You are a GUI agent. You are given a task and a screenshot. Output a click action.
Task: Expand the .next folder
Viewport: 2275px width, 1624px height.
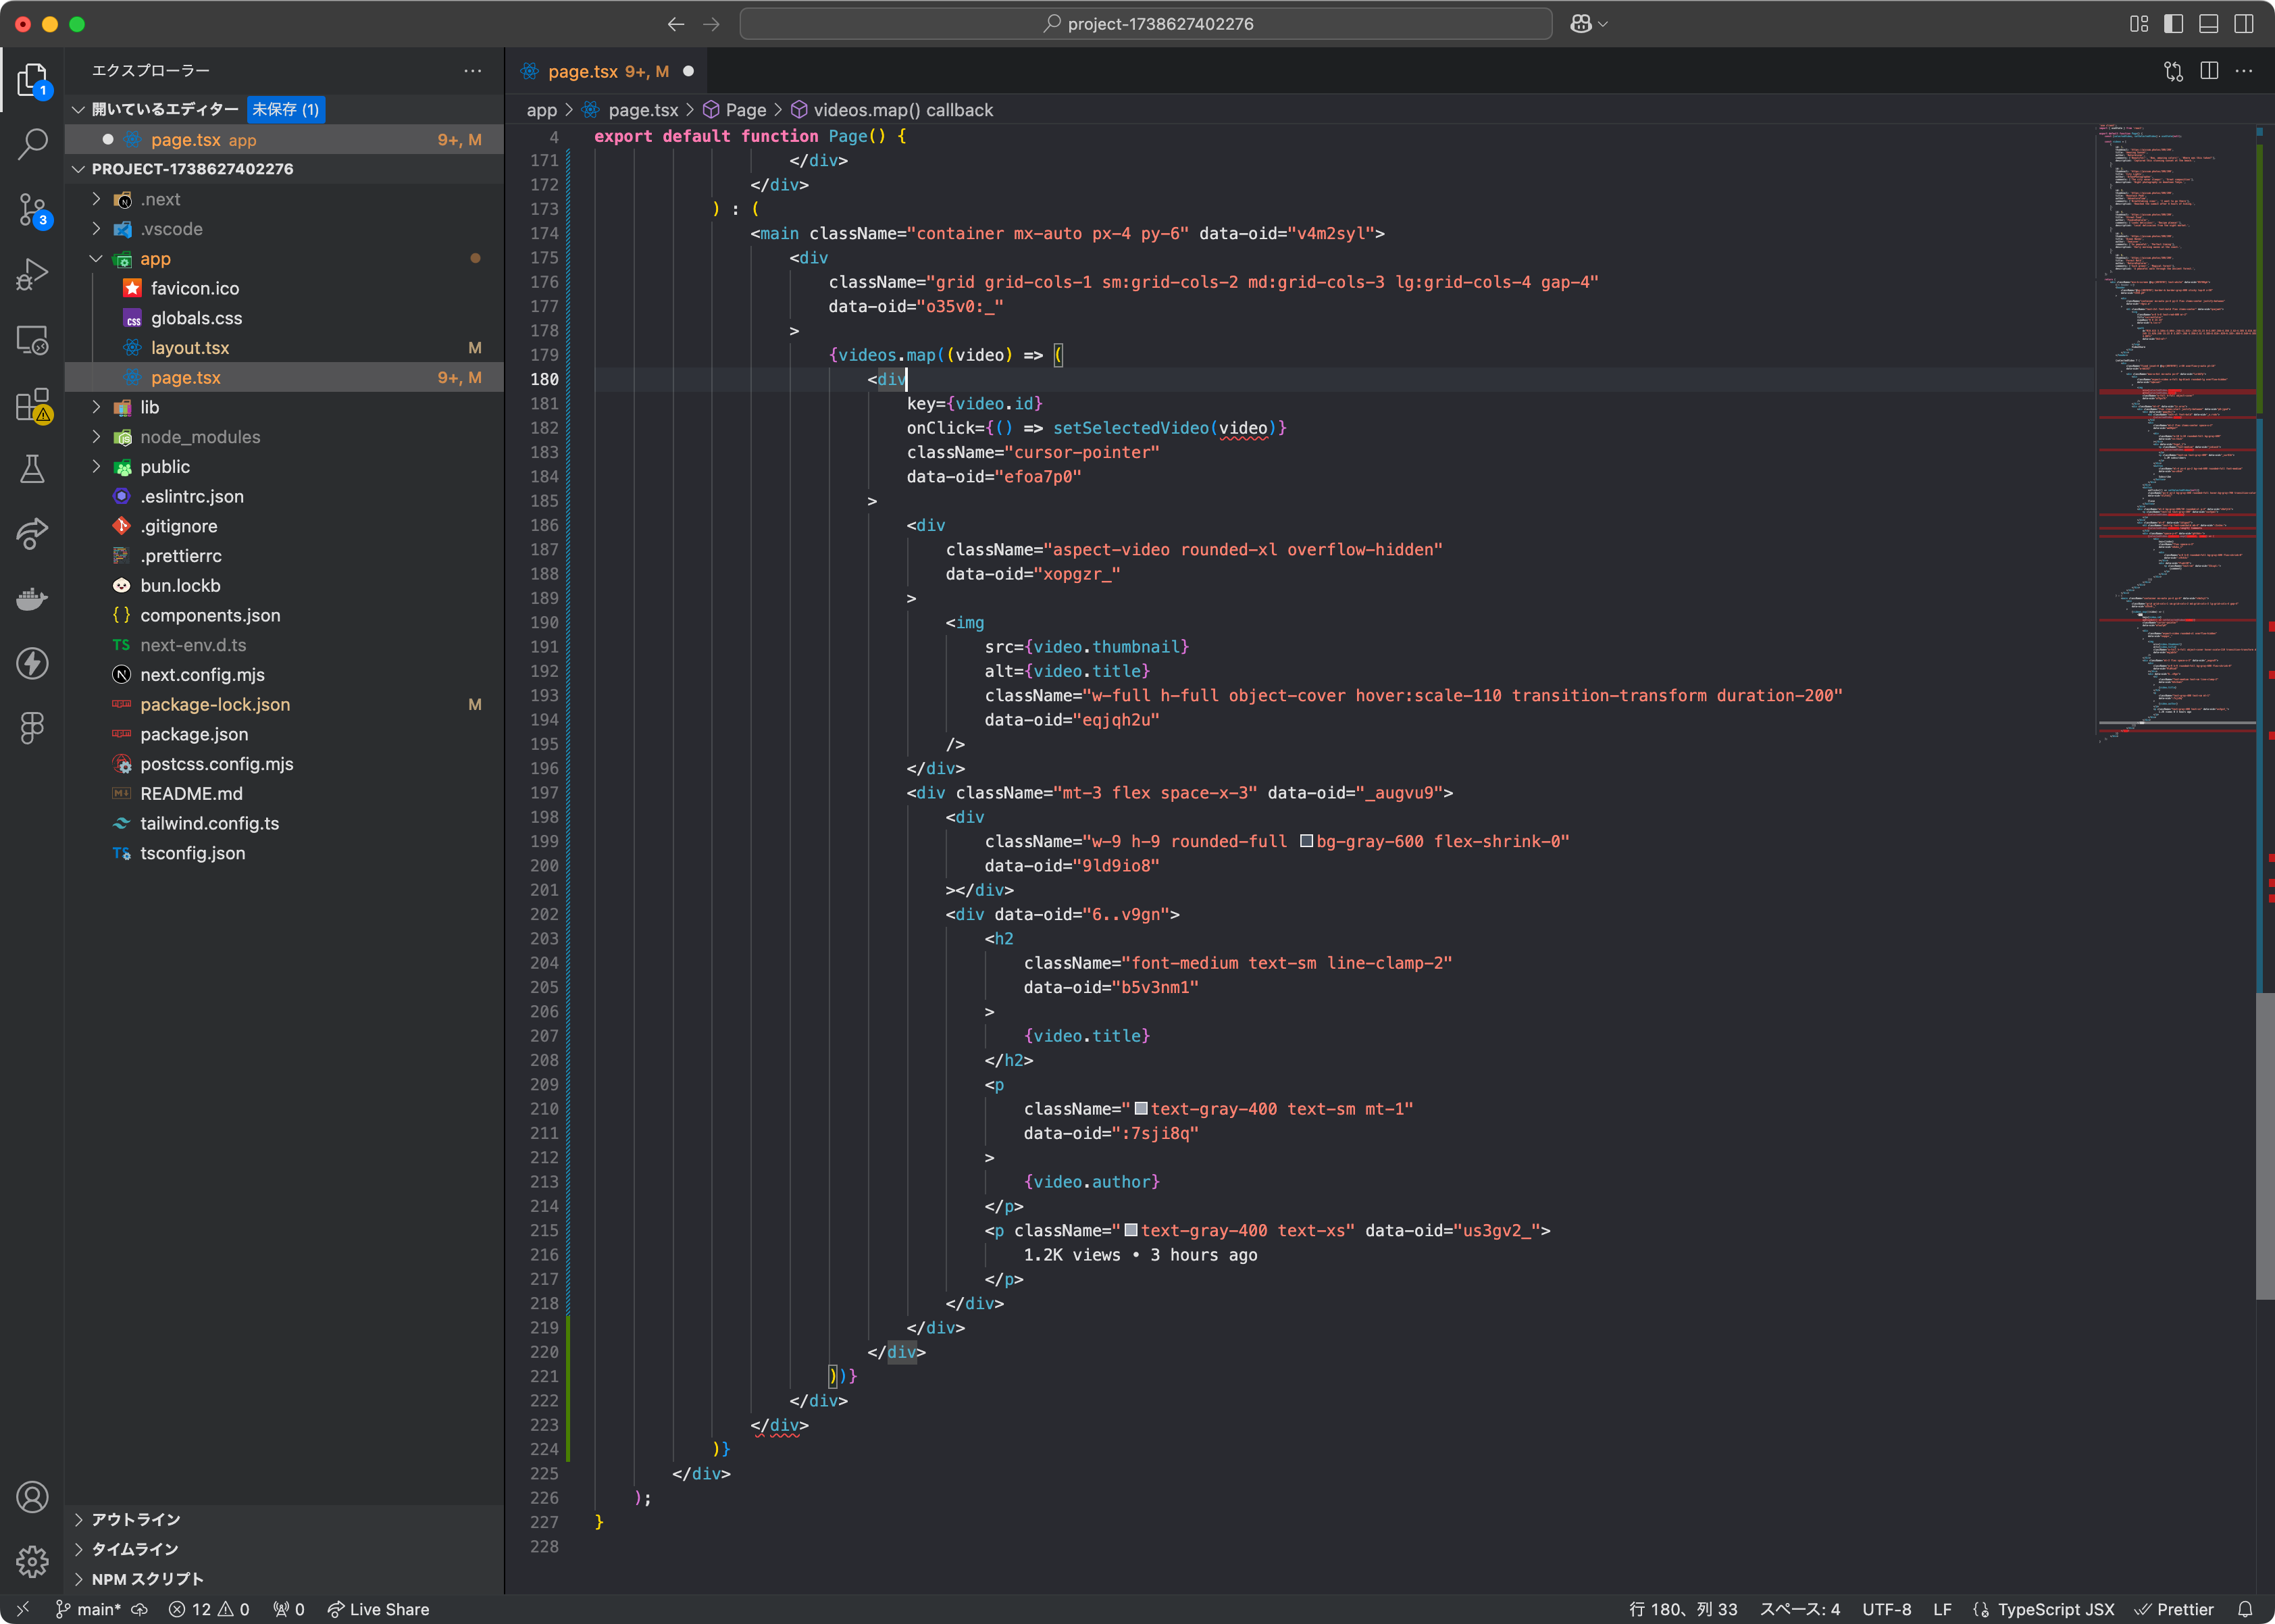[96, 199]
